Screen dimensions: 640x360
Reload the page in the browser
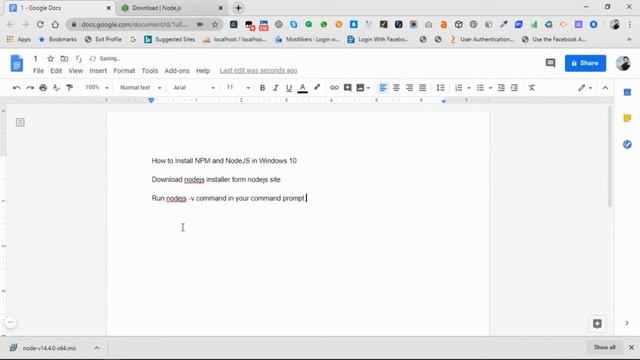coord(40,24)
